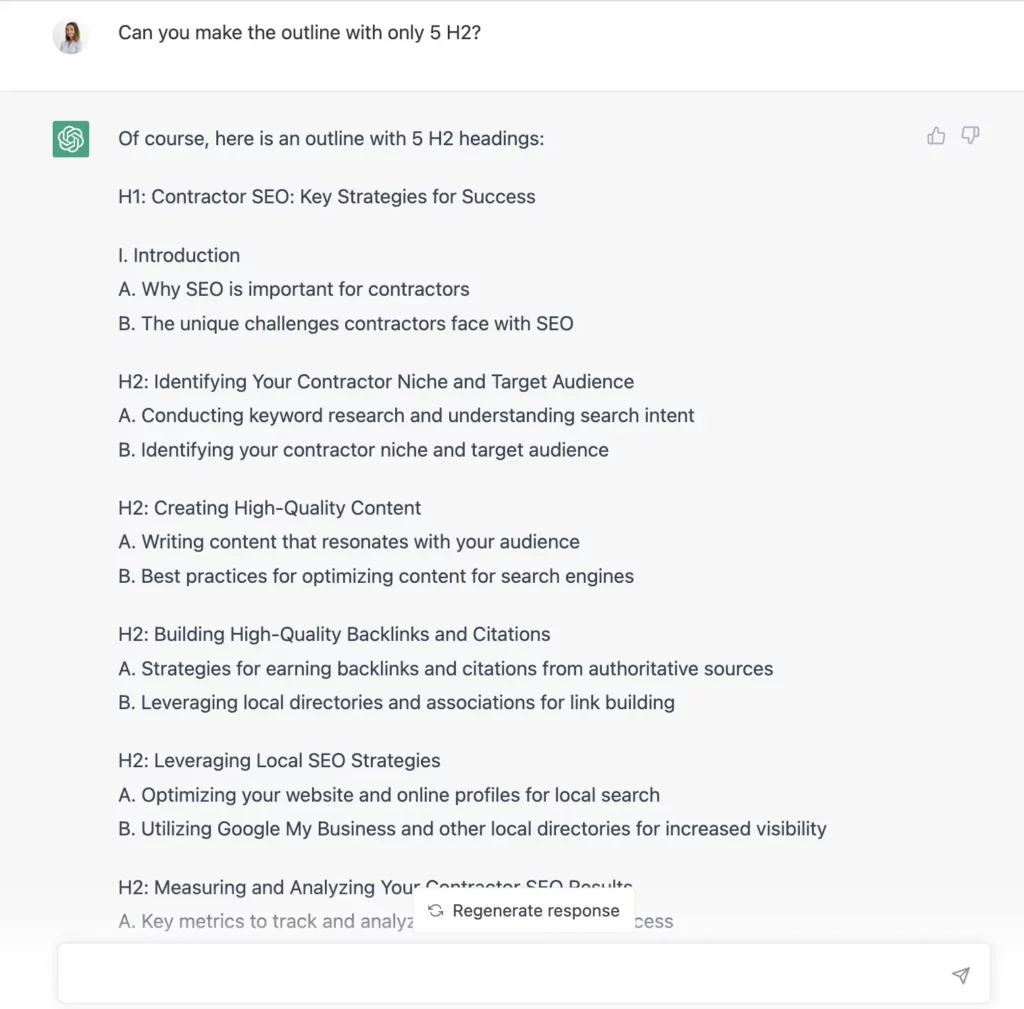The image size is (1024, 1009).
Task: Click the ChatGPT logo avatar
Action: [x=71, y=139]
